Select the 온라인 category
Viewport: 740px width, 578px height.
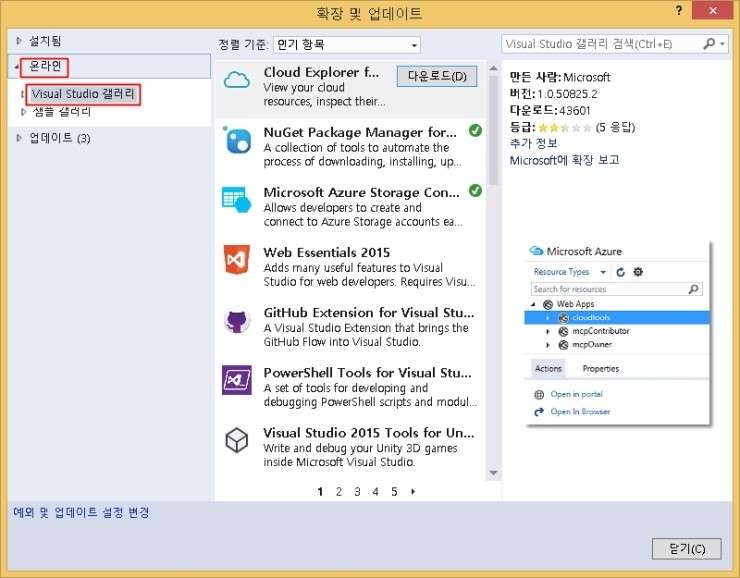[x=45, y=66]
